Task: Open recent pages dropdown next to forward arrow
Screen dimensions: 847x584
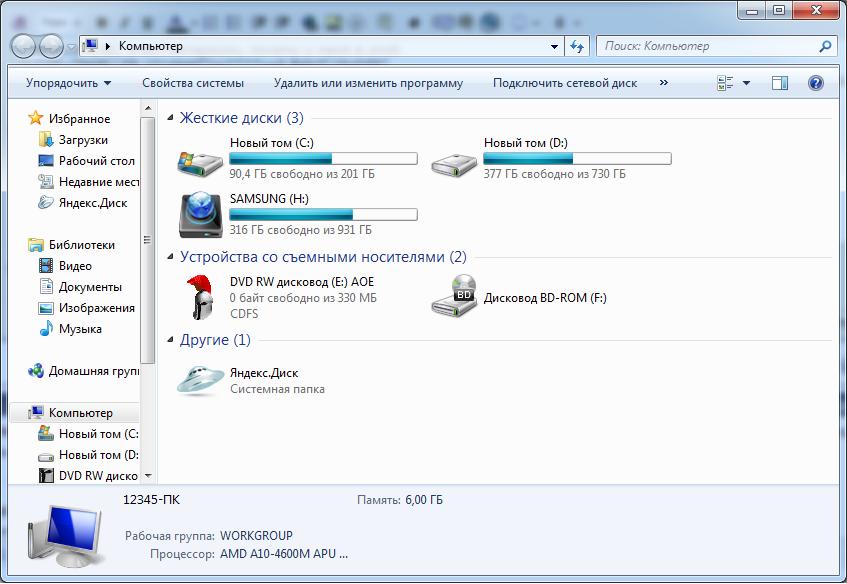Action: (x=71, y=47)
